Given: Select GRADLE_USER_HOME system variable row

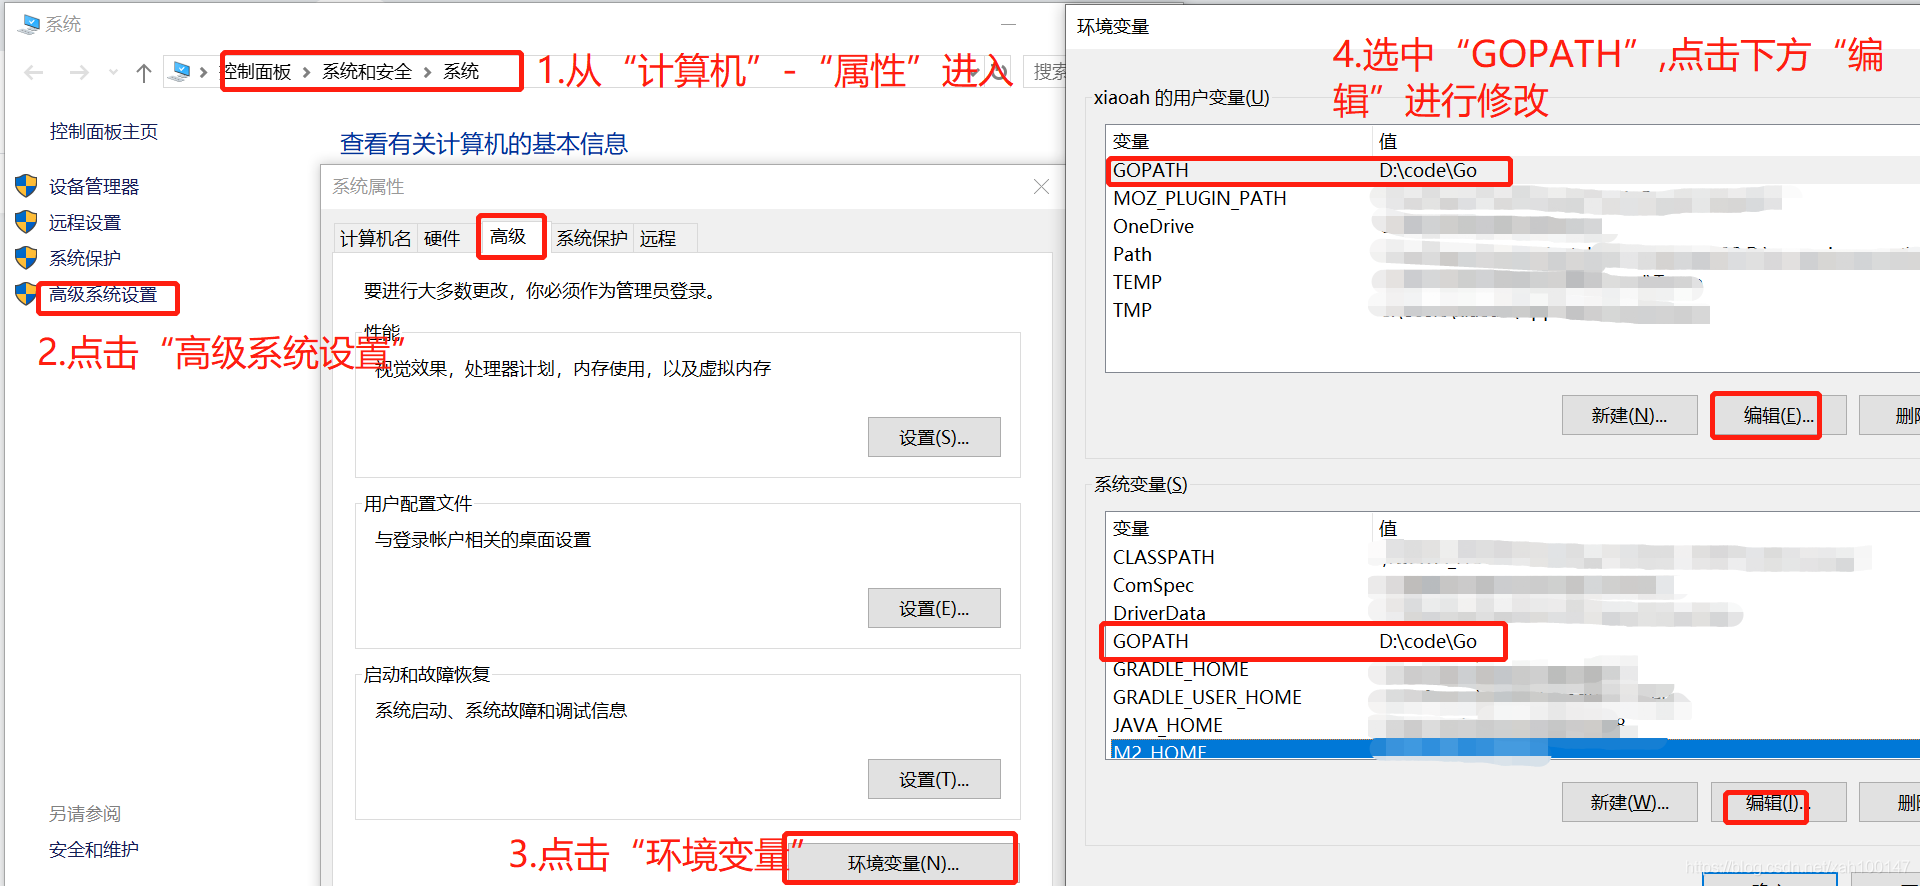Looking at the screenshot, I should (x=1512, y=697).
